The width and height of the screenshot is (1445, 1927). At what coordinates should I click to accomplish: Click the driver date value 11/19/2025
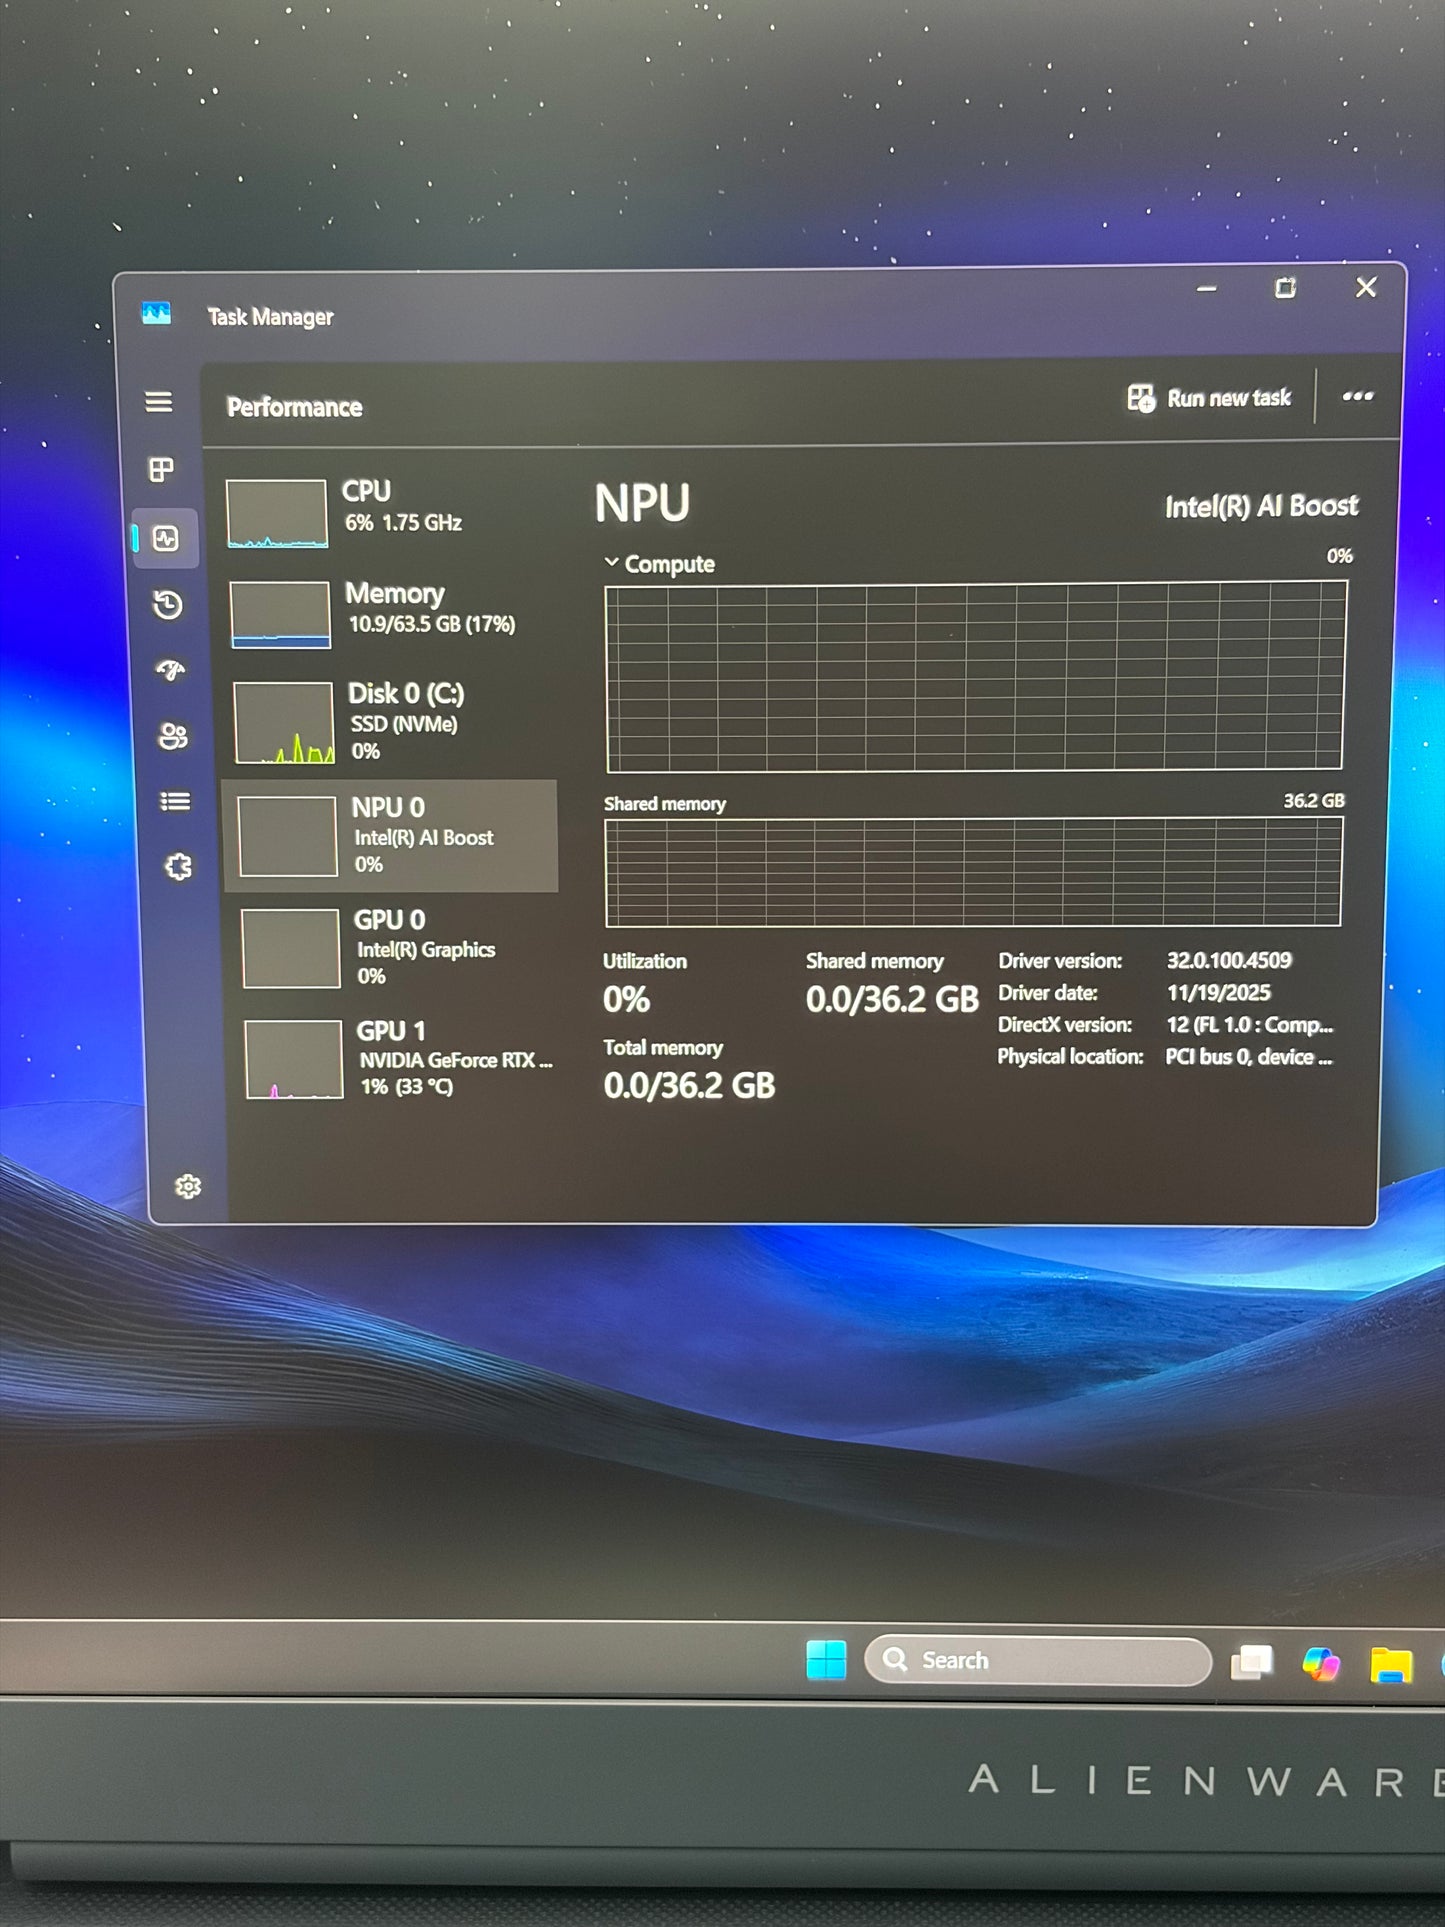point(1218,992)
